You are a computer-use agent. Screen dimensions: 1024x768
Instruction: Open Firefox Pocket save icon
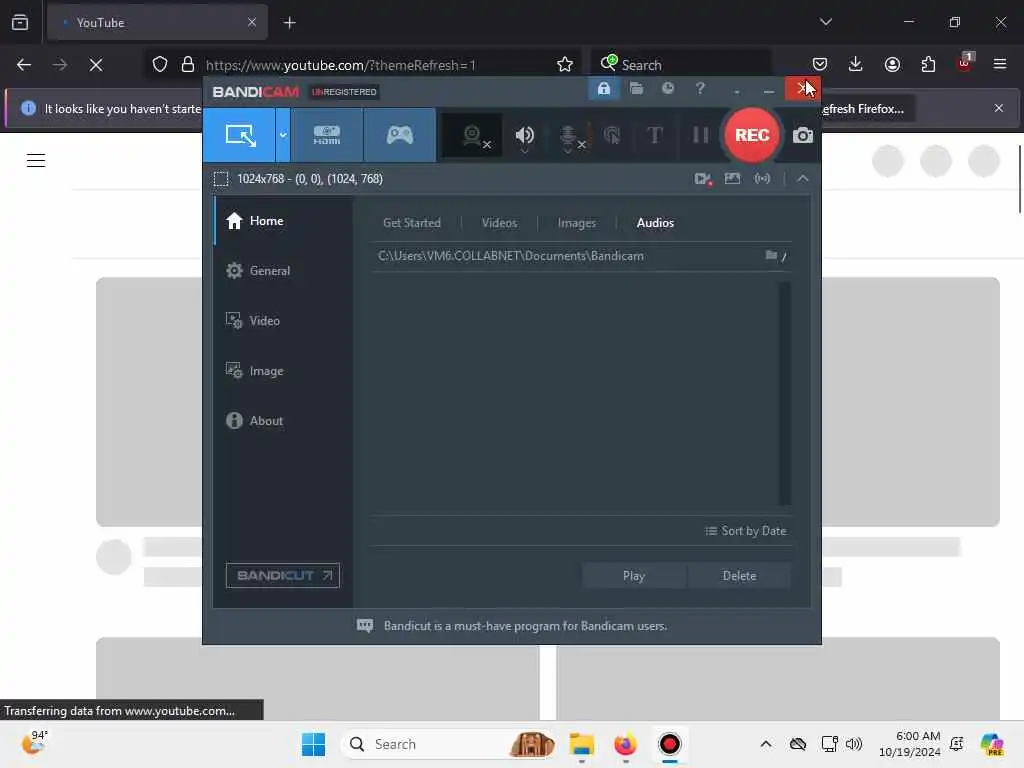[x=820, y=64]
